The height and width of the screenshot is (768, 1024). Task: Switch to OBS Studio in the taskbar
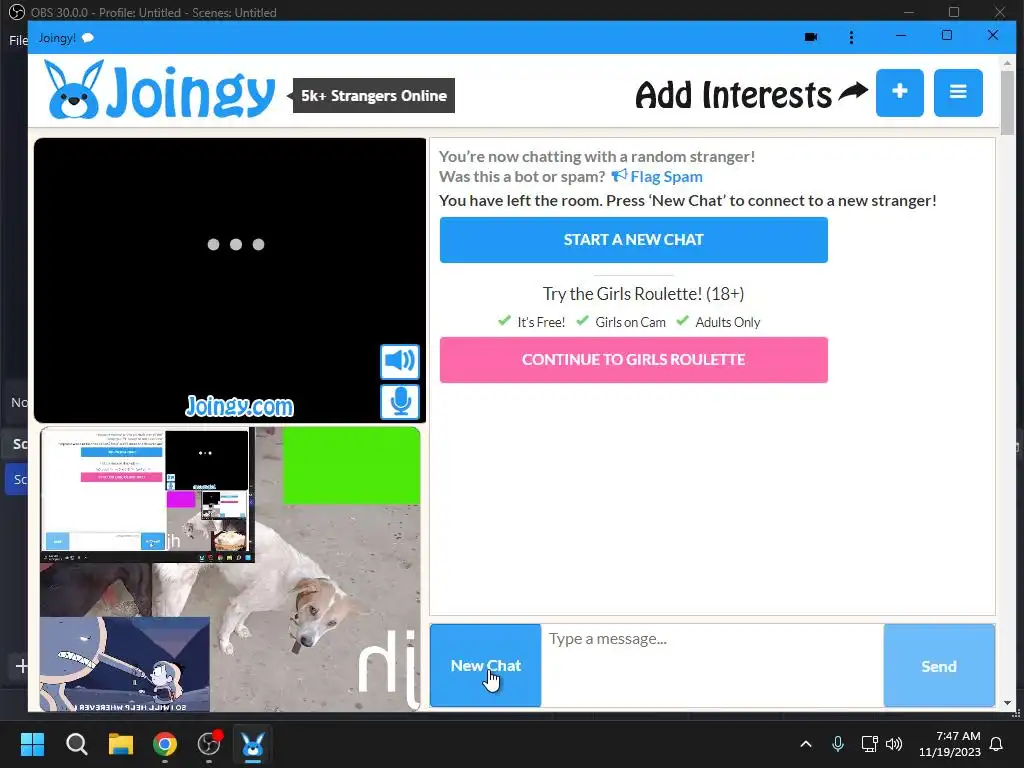click(209, 744)
